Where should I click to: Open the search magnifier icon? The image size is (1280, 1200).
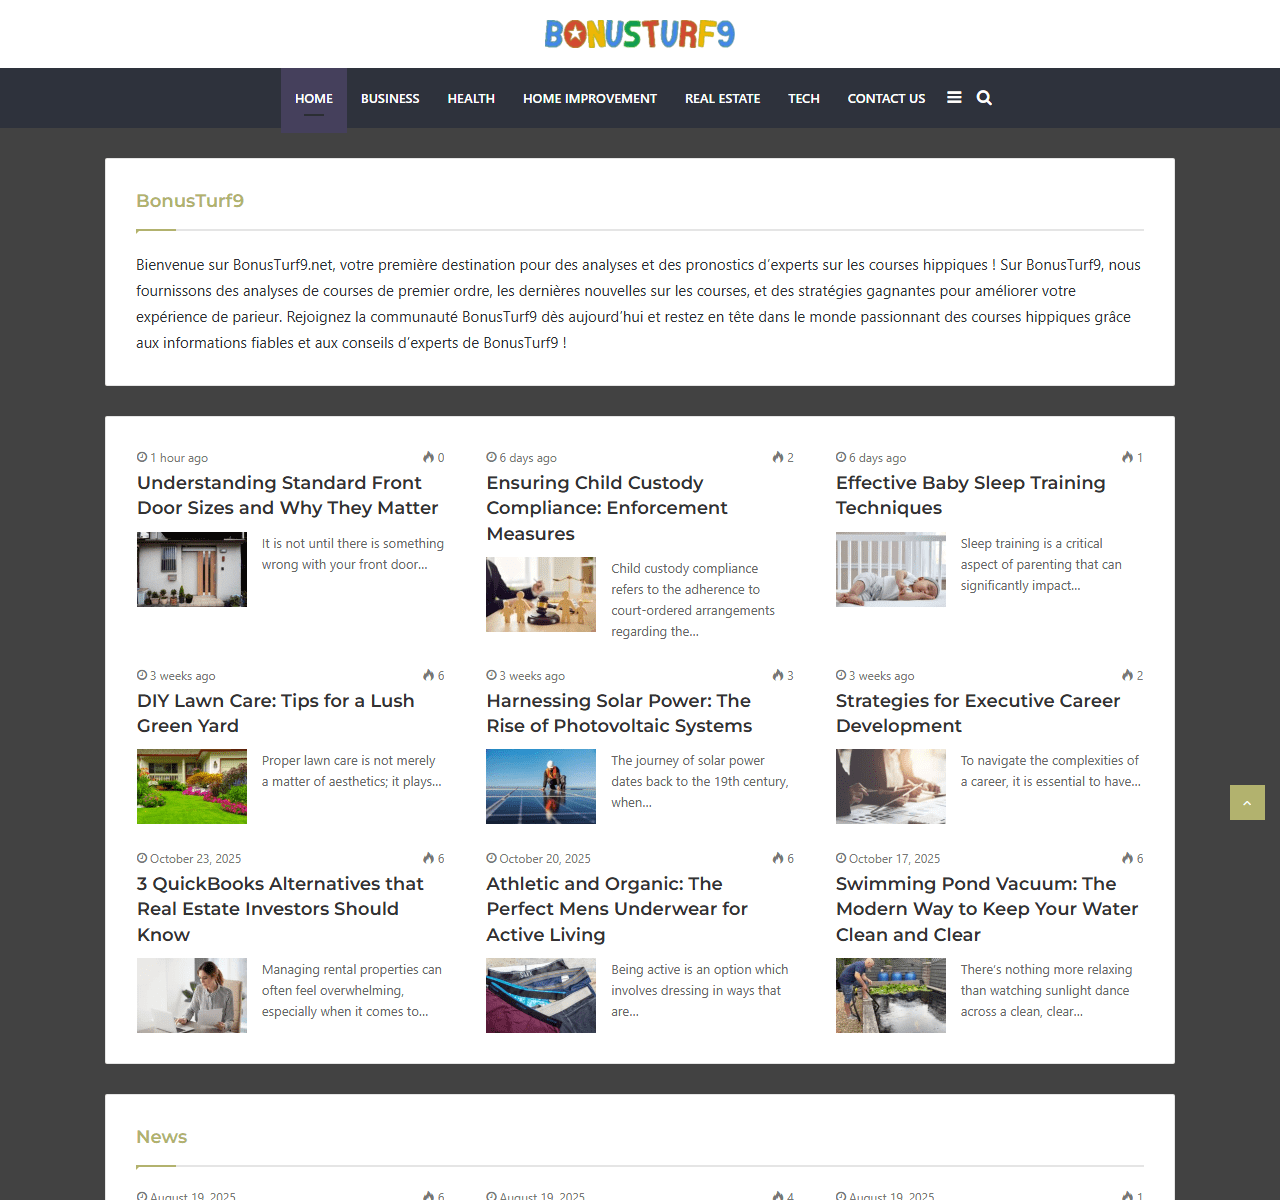pos(984,98)
